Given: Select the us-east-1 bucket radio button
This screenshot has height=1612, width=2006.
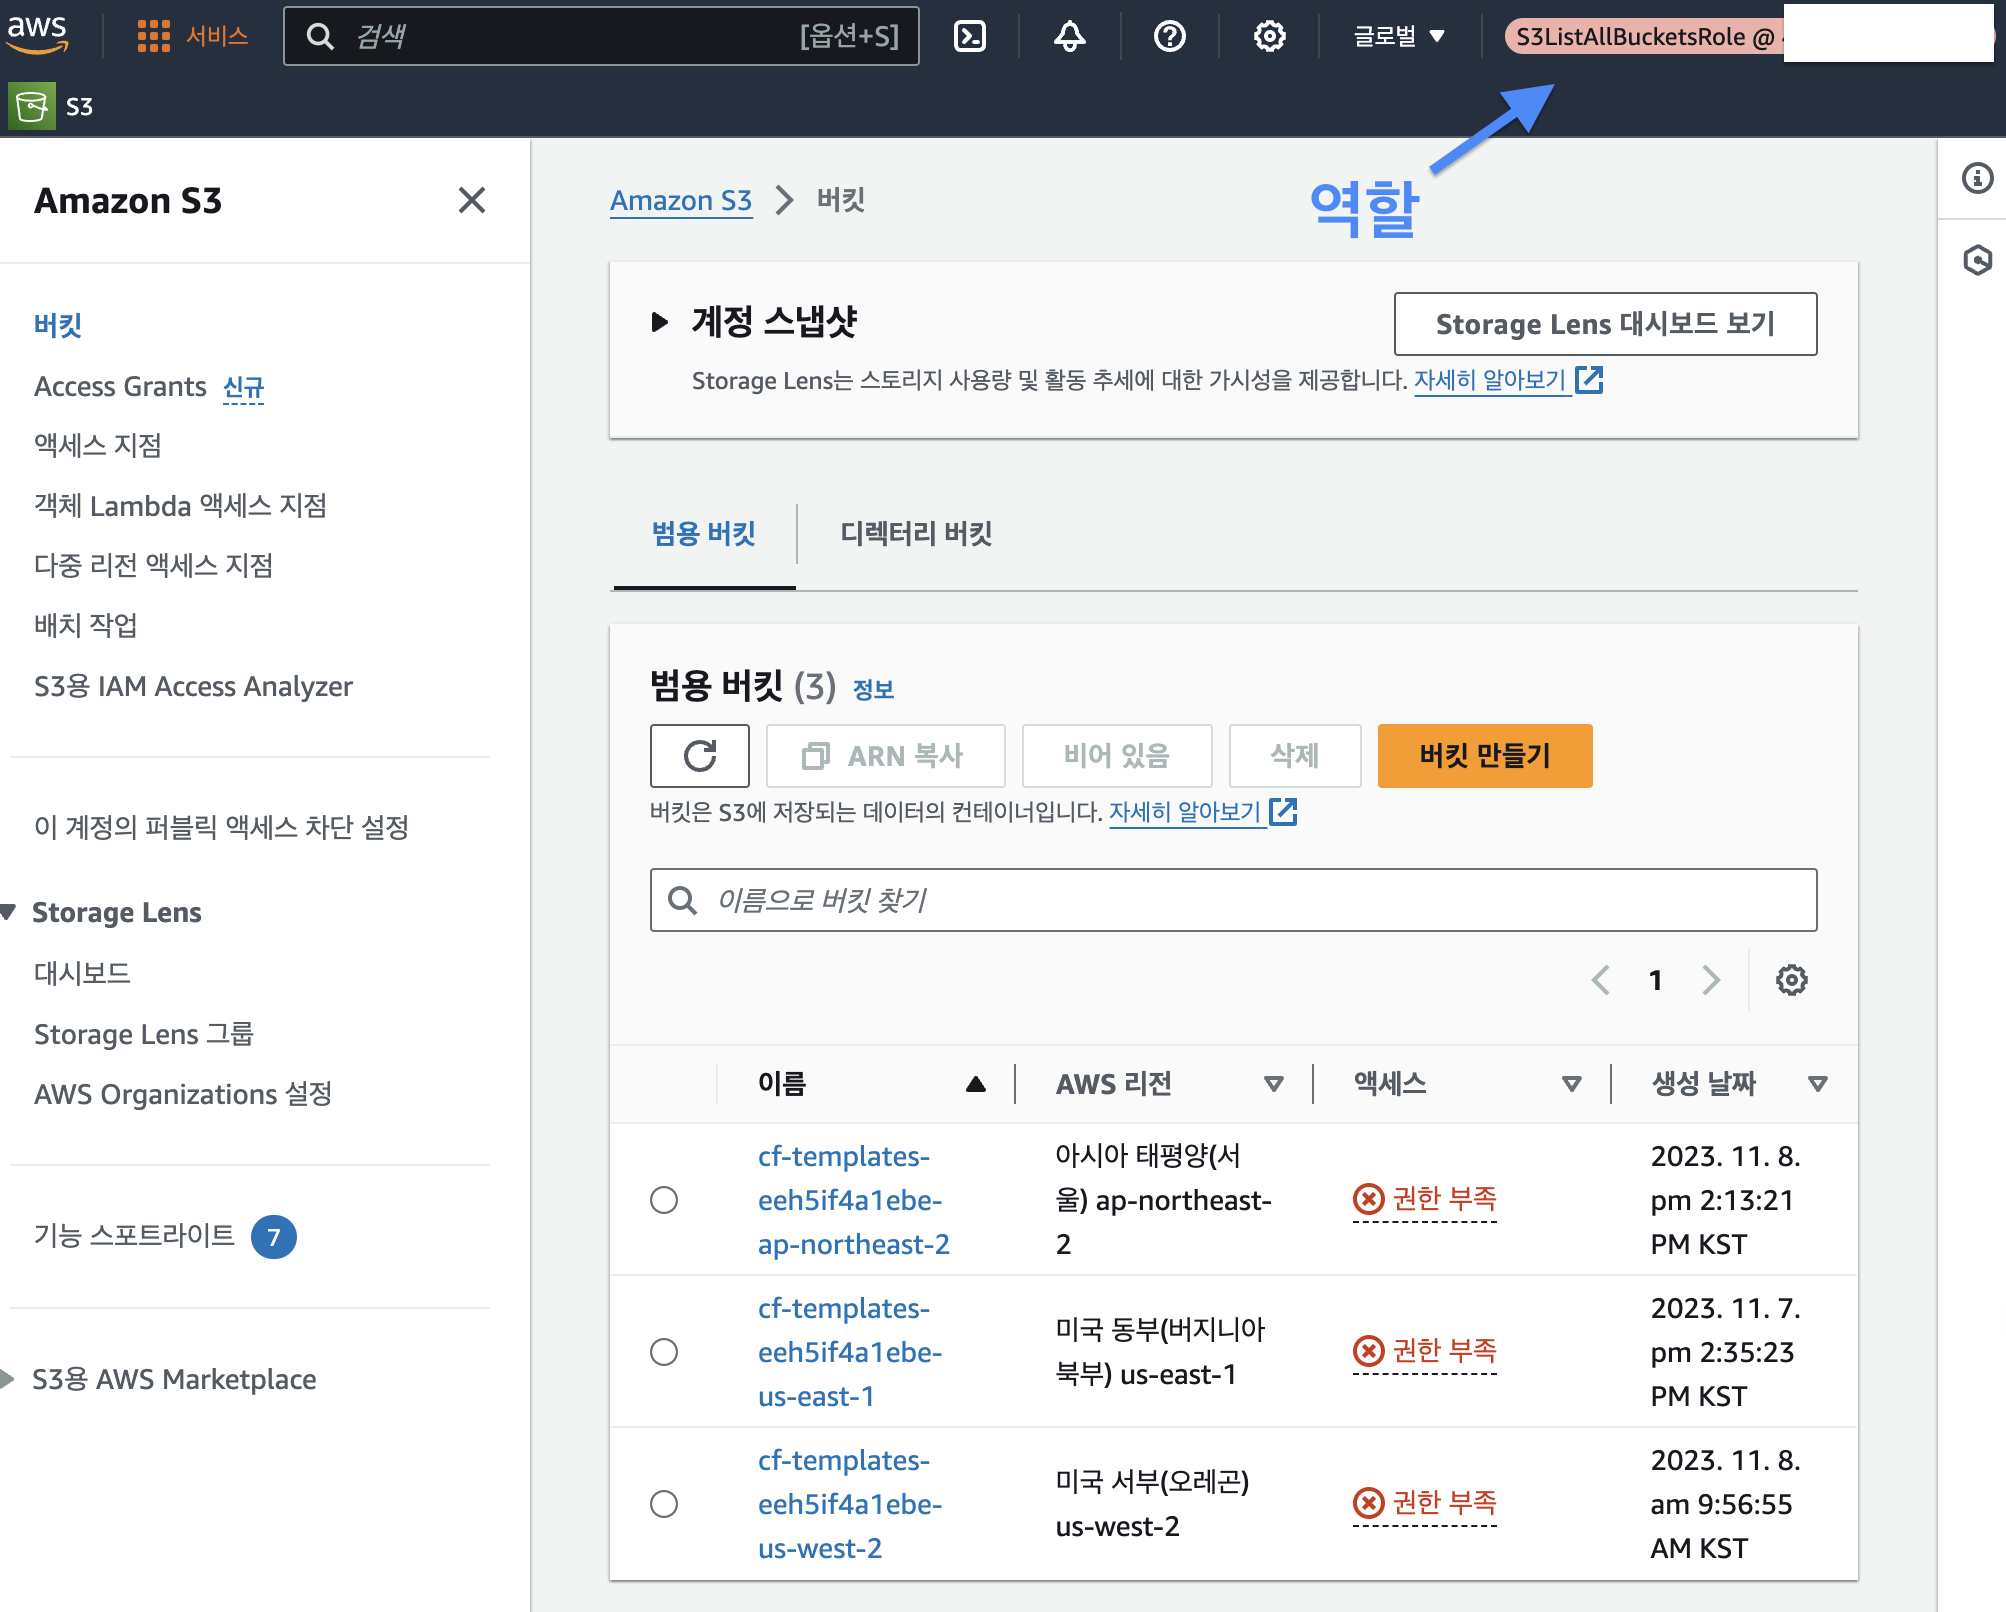Looking at the screenshot, I should pos(664,1352).
